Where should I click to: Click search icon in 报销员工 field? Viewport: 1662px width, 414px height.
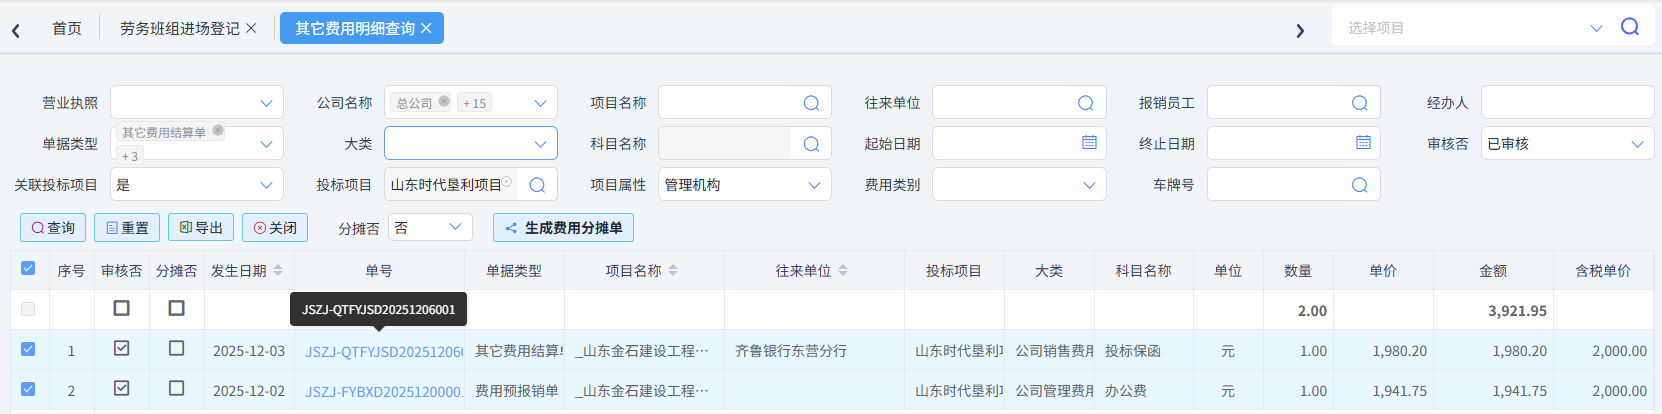tap(1359, 103)
